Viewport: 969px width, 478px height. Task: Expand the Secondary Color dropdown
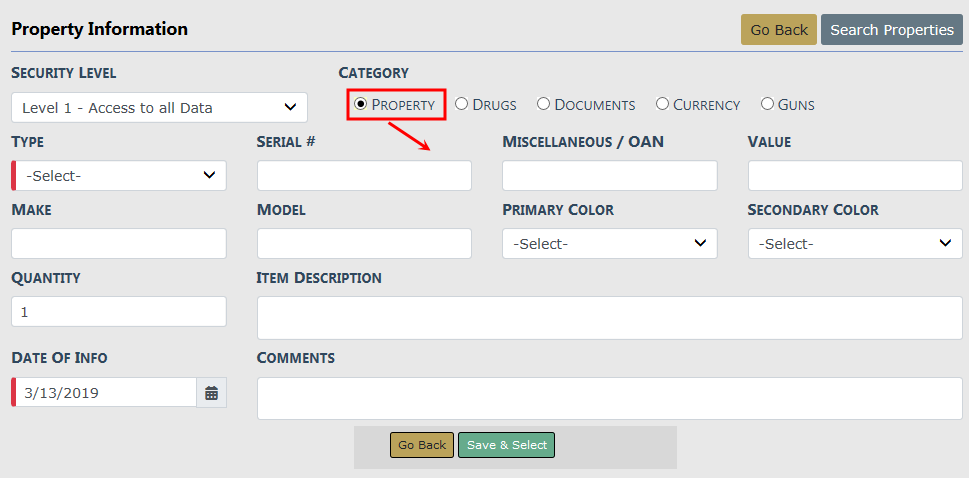[855, 244]
